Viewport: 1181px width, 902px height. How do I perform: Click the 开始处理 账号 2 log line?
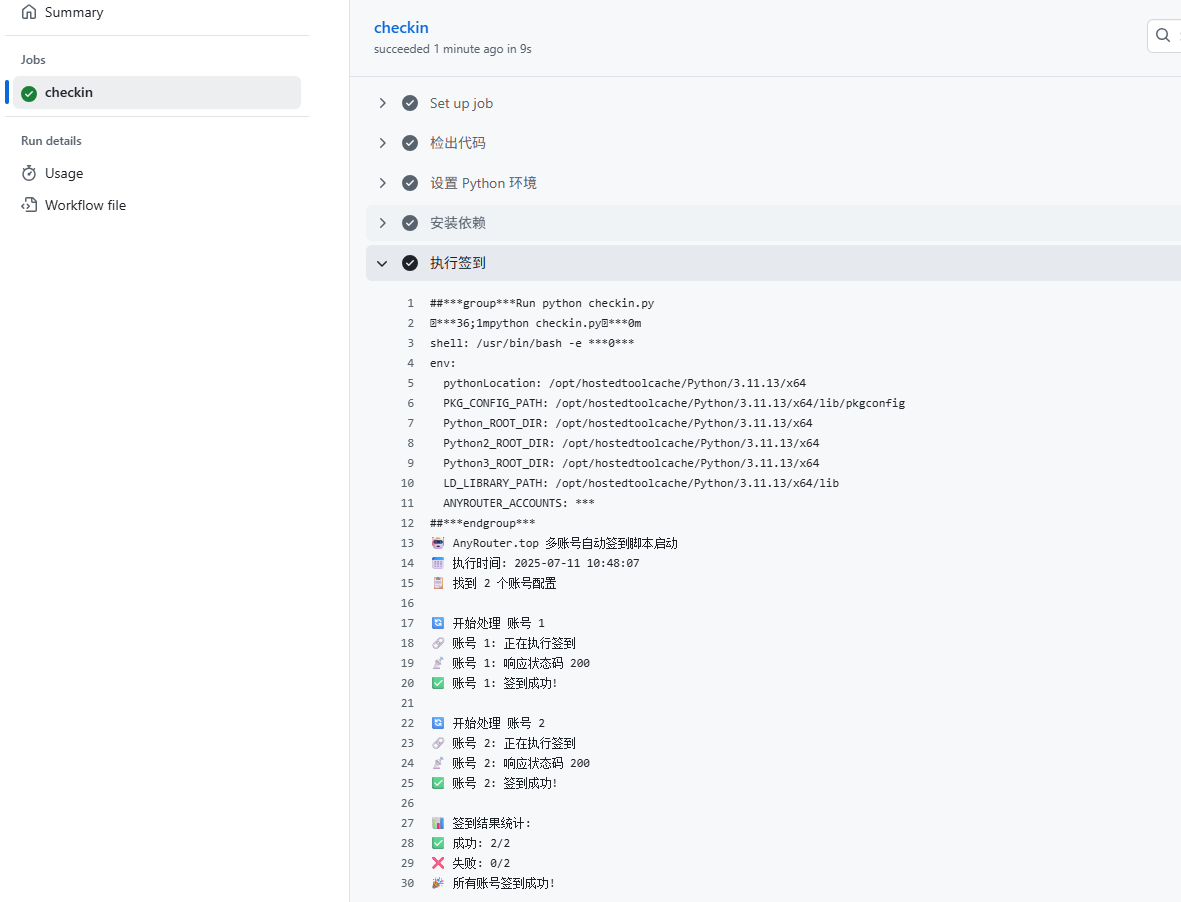(x=487, y=723)
